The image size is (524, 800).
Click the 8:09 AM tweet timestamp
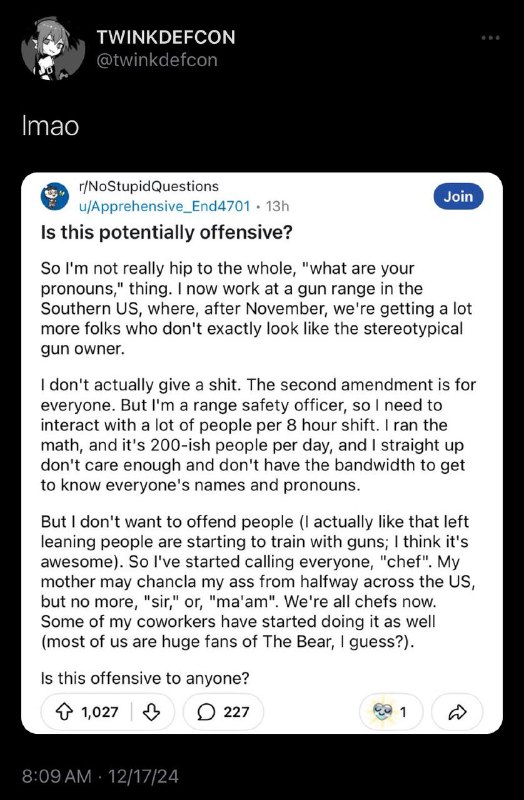tap(57, 777)
